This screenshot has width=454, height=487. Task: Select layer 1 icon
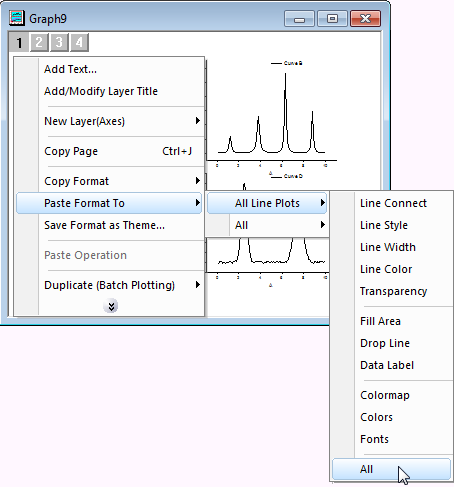click(19, 42)
